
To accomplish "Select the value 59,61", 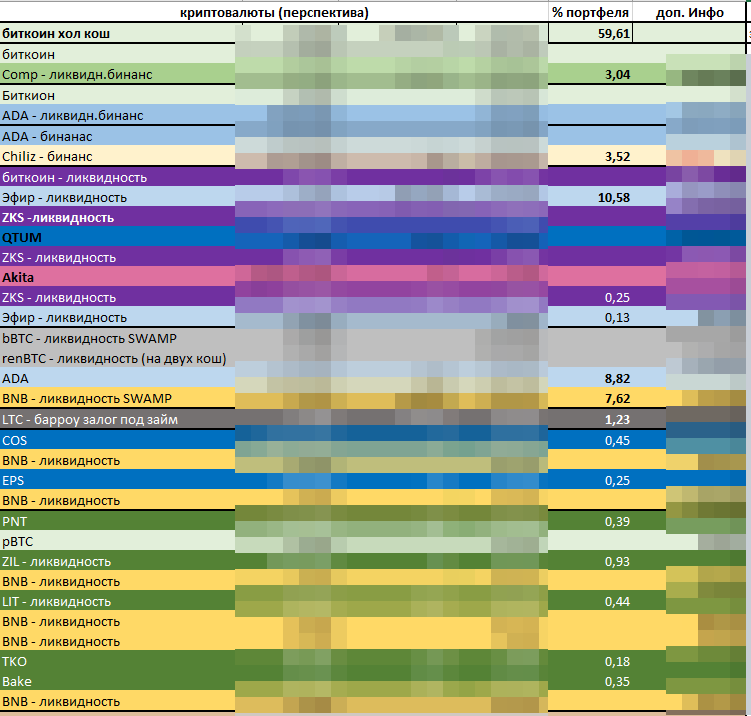I will 614,34.
